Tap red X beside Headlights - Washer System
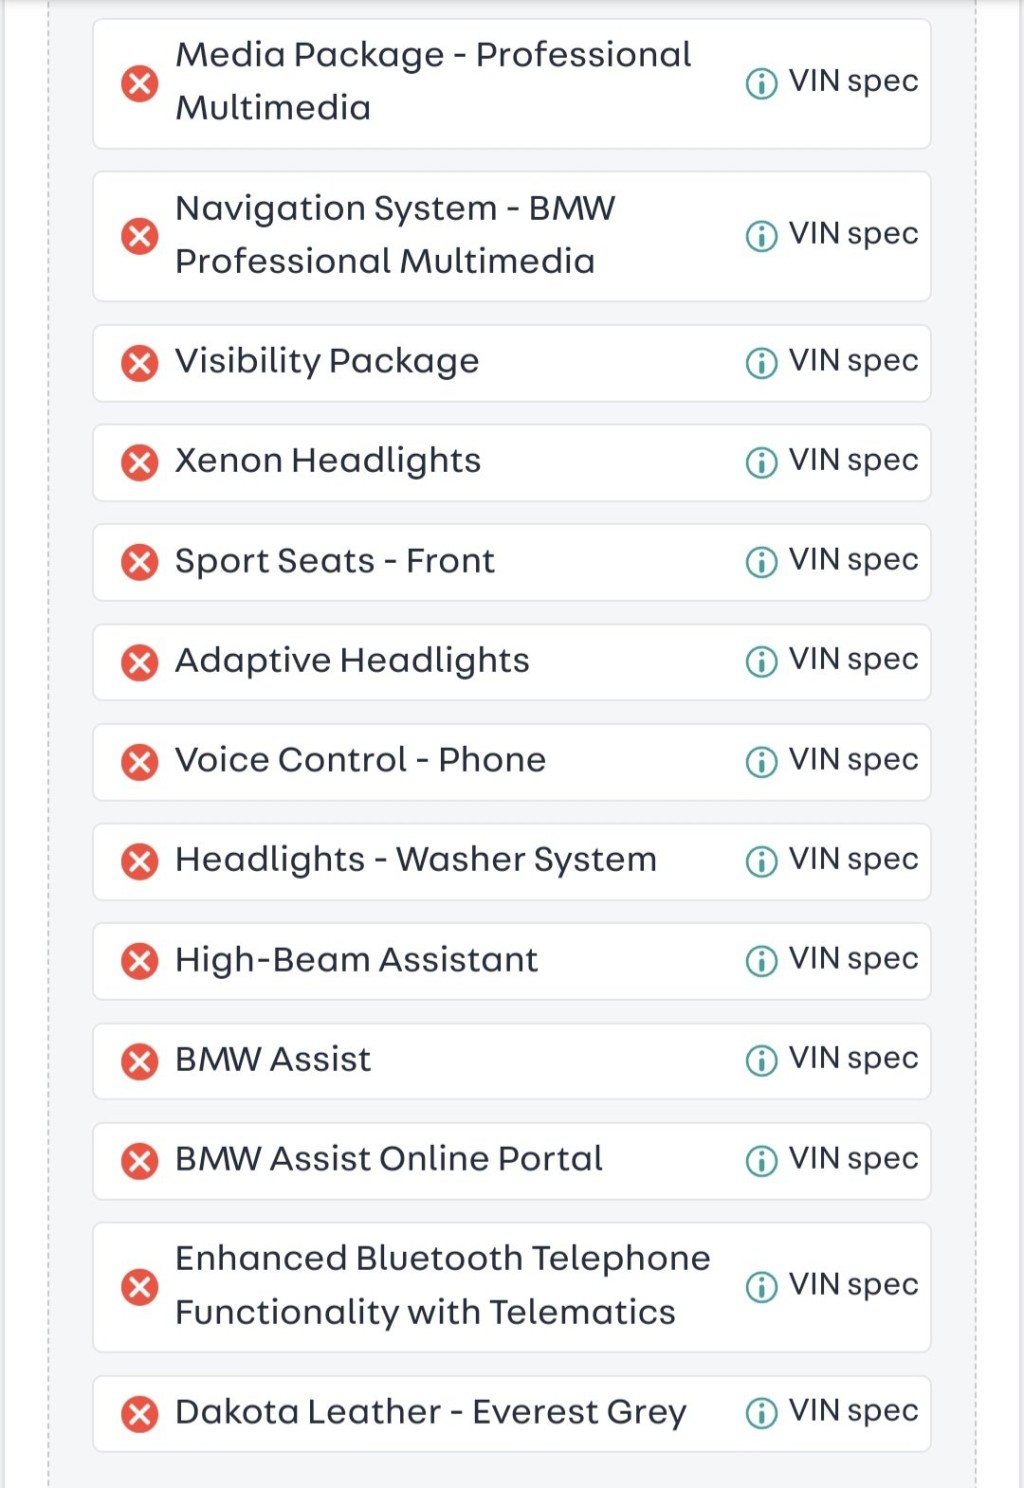 pos(140,861)
